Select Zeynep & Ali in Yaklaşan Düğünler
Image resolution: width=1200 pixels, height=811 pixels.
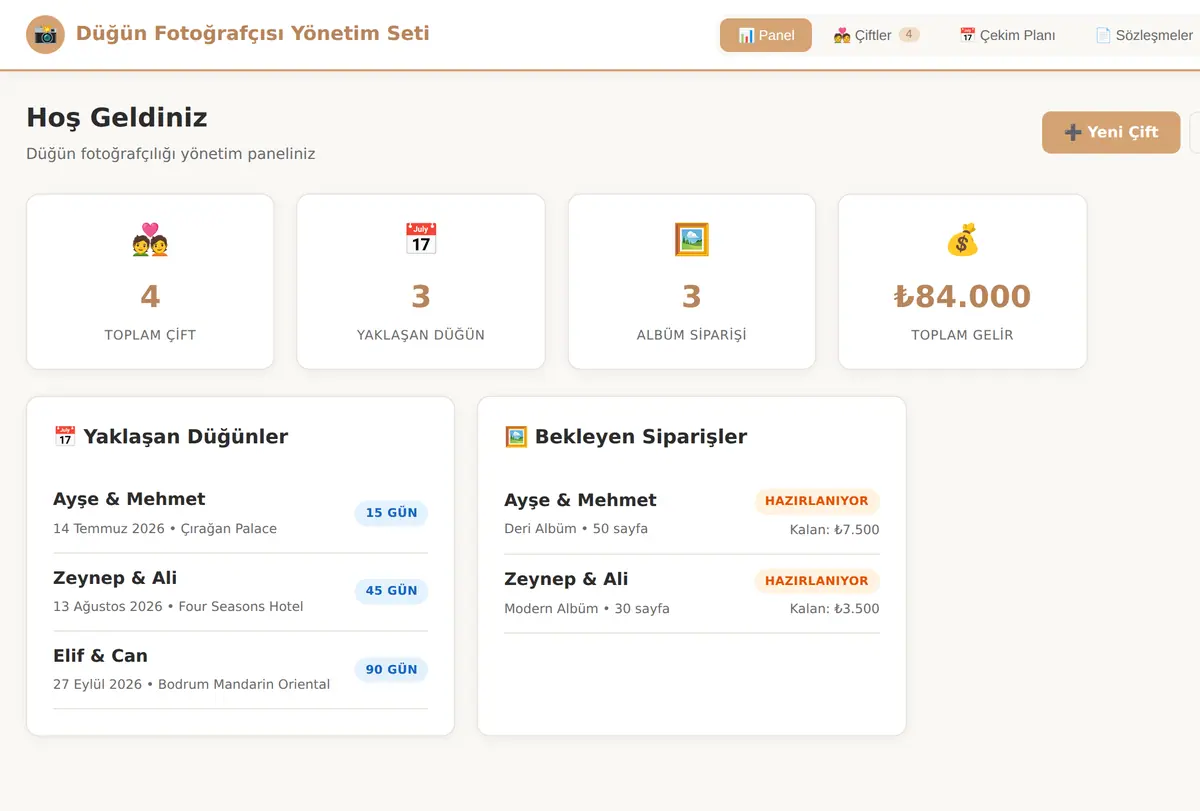click(x=240, y=591)
